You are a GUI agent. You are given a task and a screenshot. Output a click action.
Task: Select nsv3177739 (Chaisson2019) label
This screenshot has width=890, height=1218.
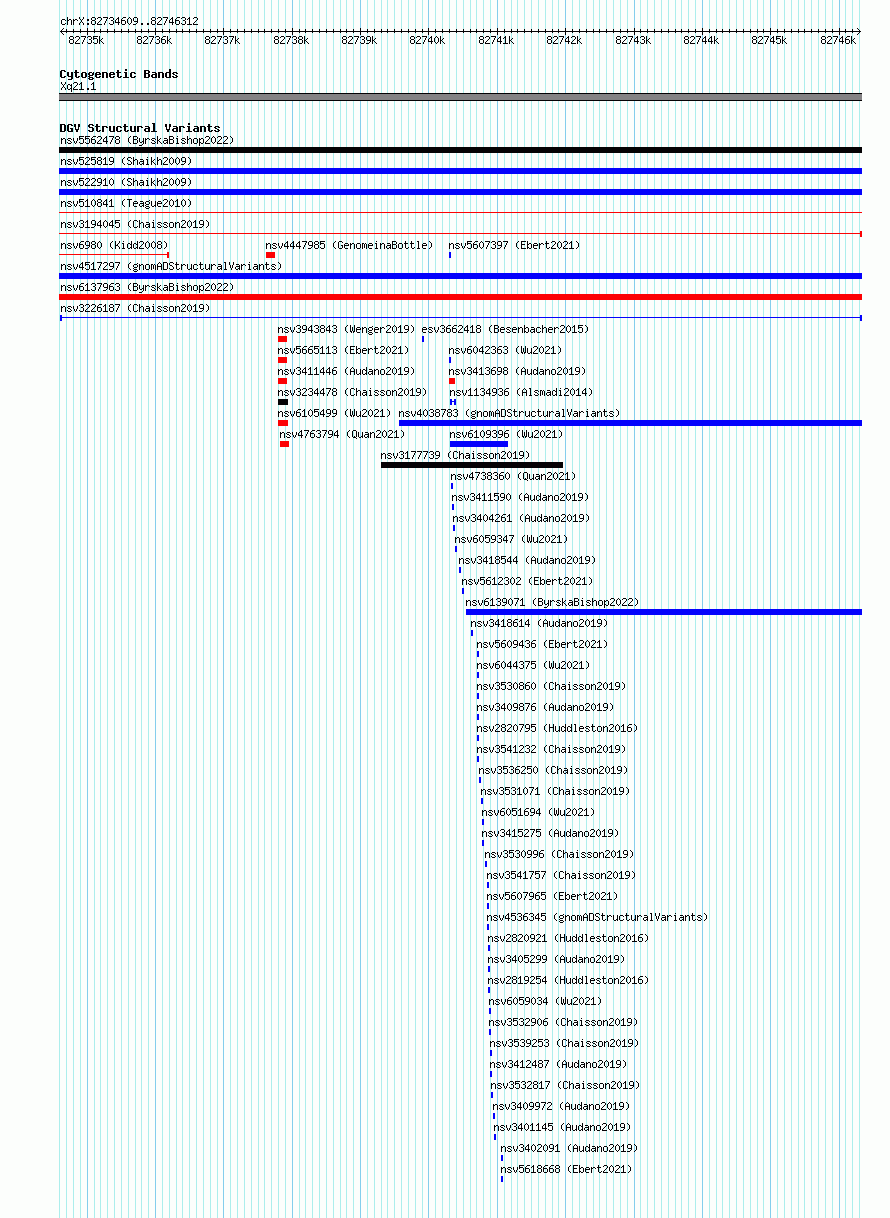coord(456,455)
